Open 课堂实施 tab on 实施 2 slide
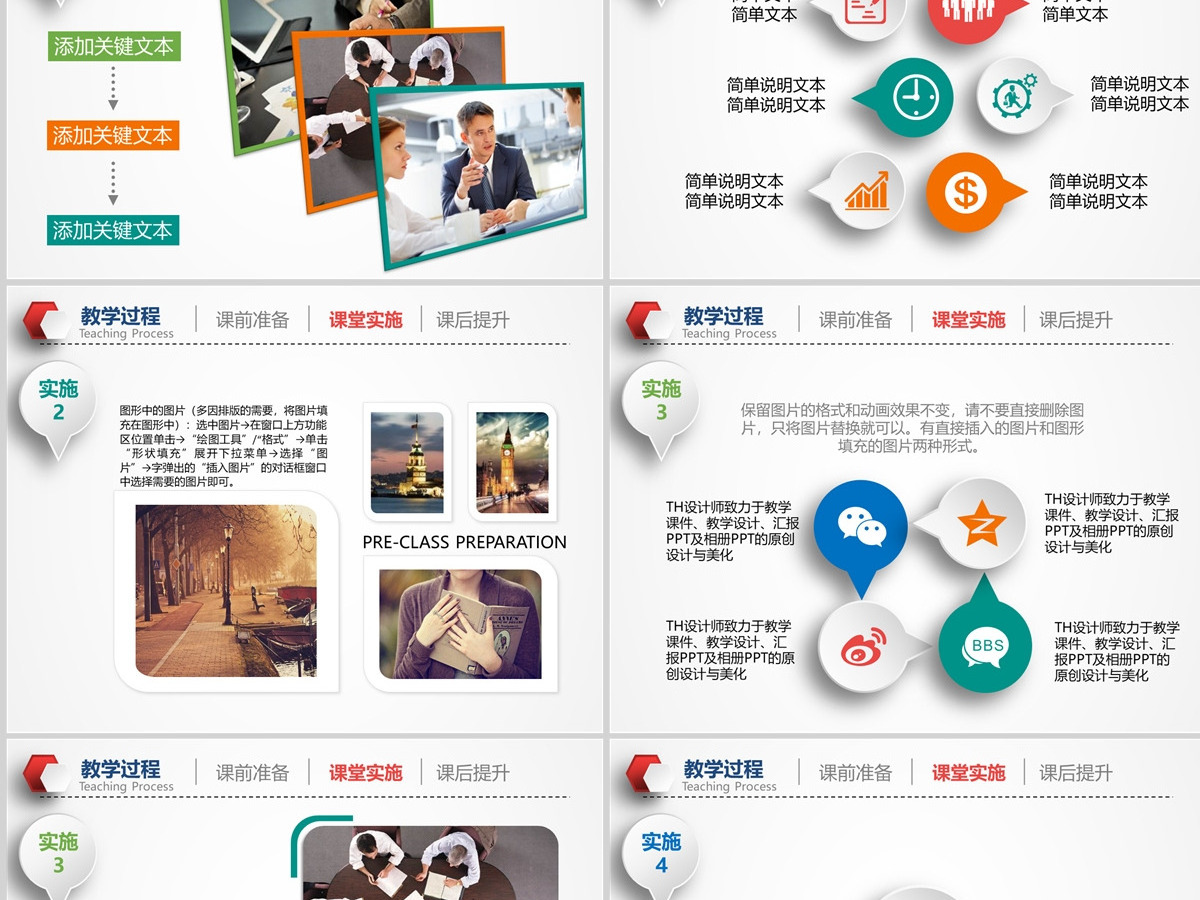 click(x=366, y=320)
